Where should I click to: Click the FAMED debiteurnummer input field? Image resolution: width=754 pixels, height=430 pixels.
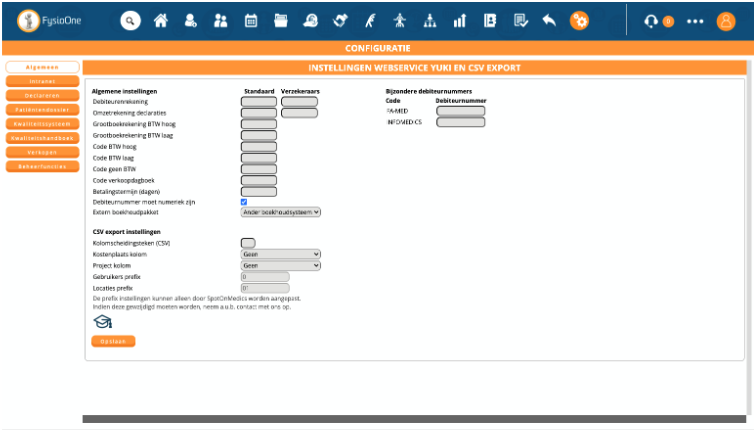click(x=460, y=111)
